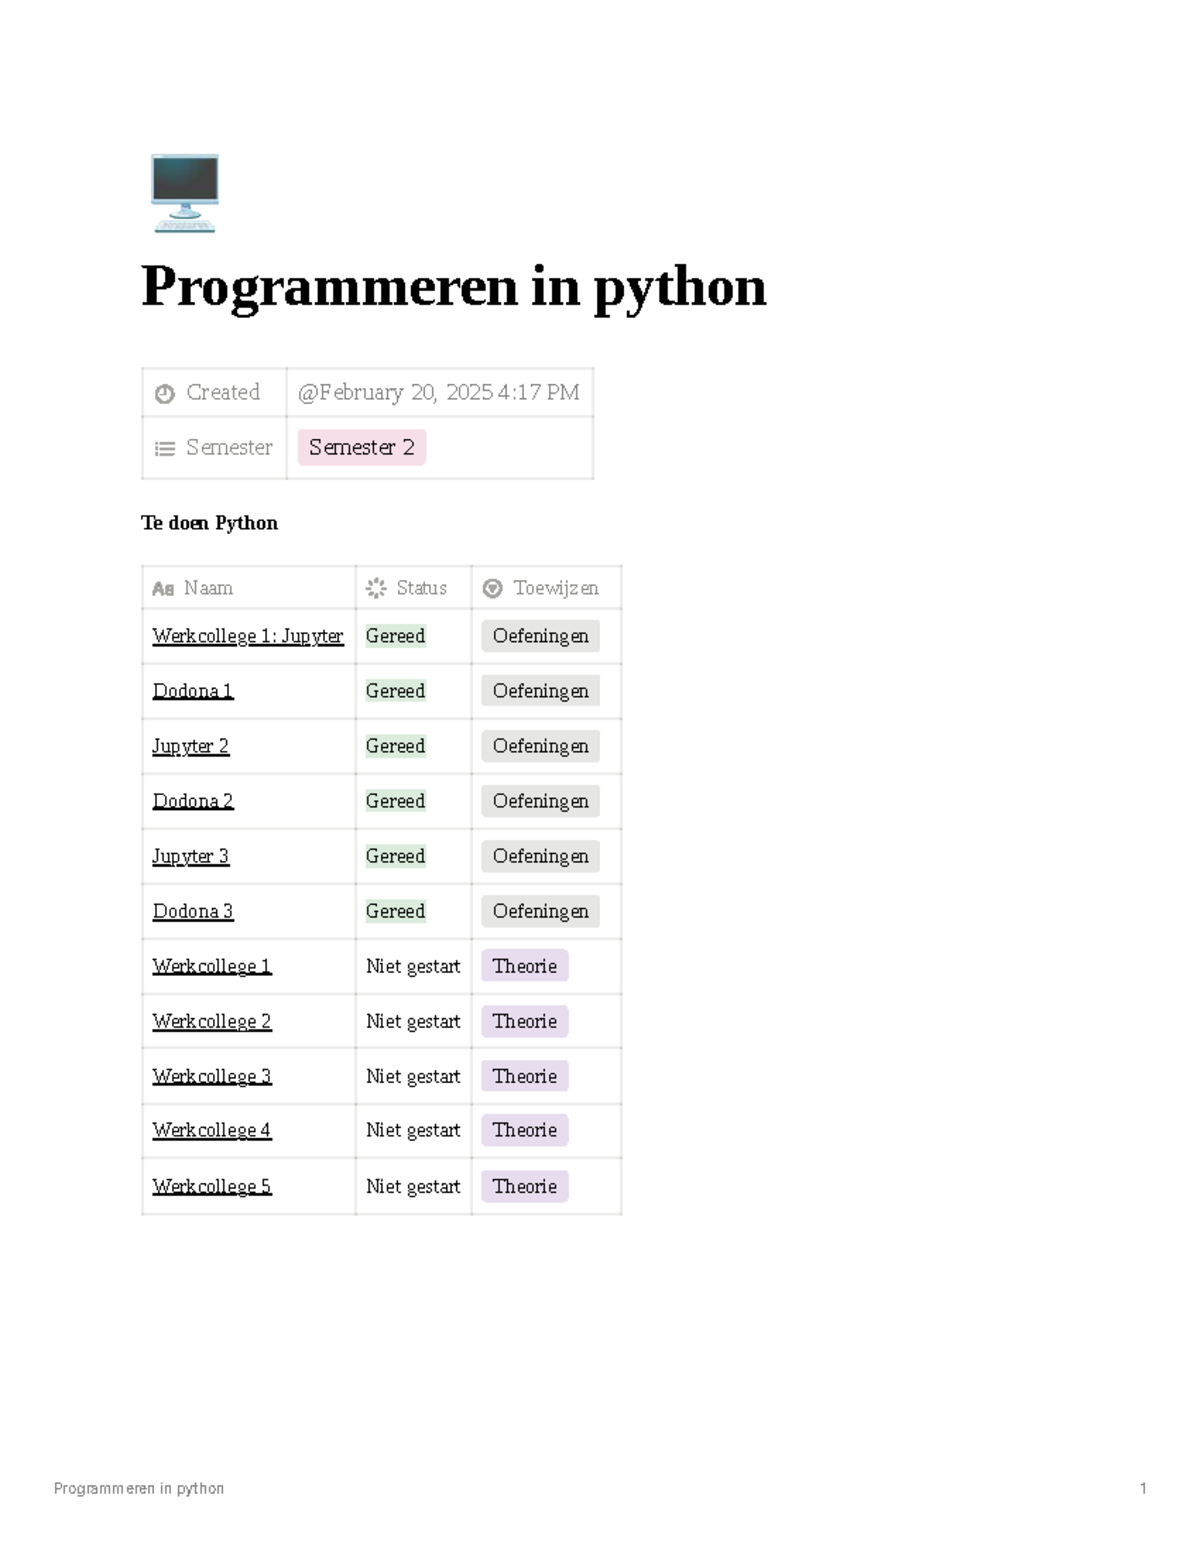Click Oefeningen tag in Jupyter 2 row

541,746
